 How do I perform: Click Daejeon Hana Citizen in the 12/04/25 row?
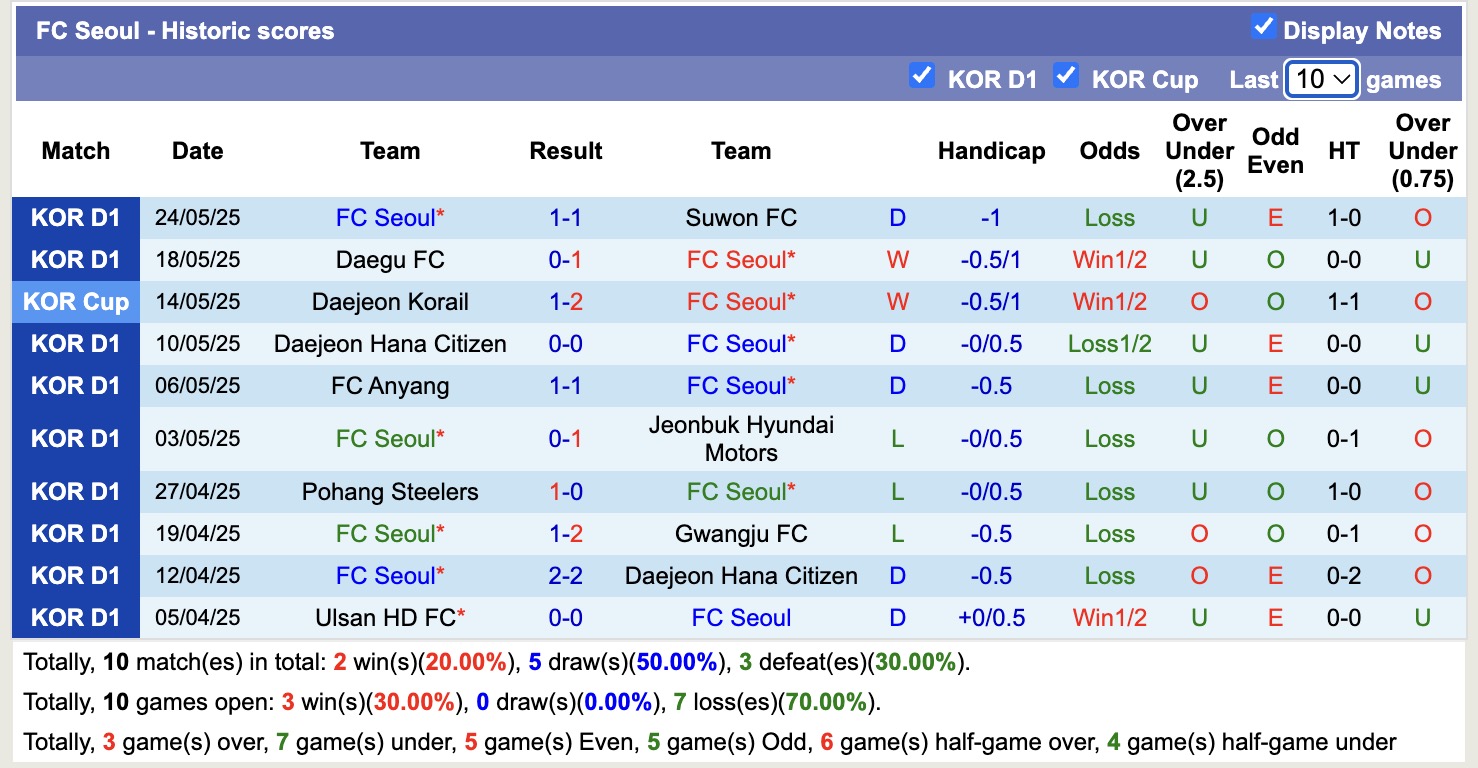pyautogui.click(x=740, y=575)
